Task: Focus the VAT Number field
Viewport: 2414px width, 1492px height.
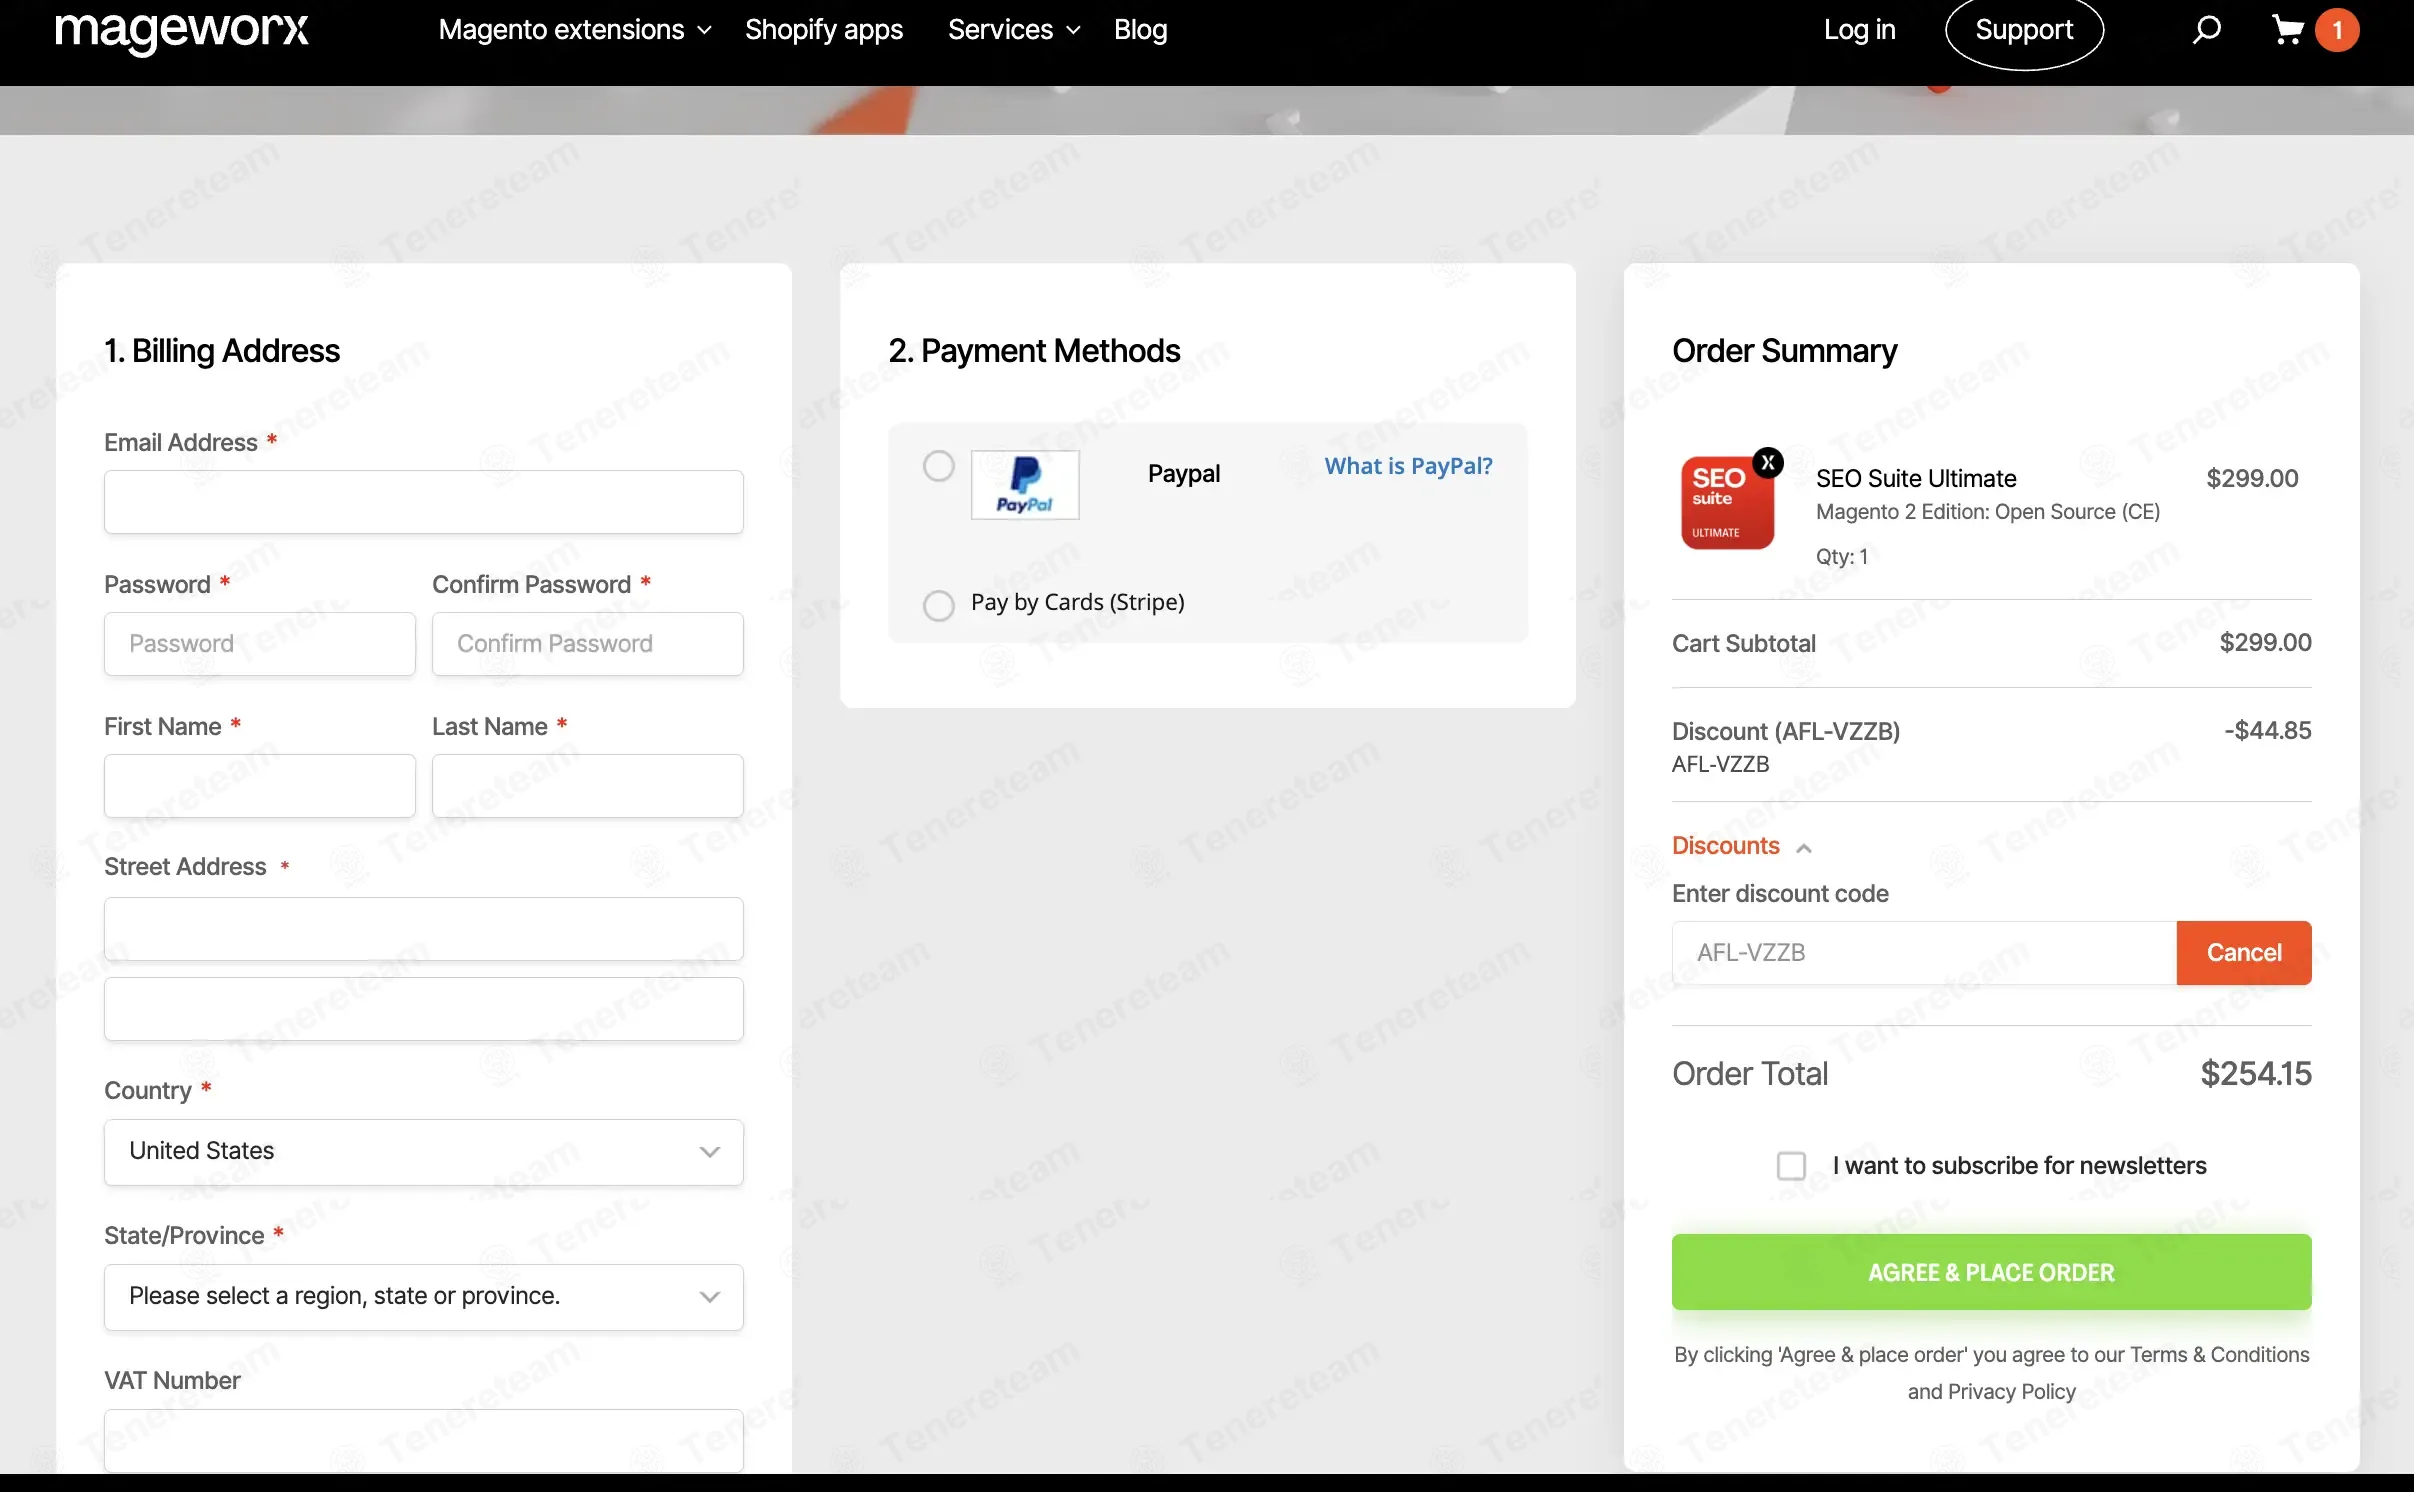Action: tap(424, 1440)
